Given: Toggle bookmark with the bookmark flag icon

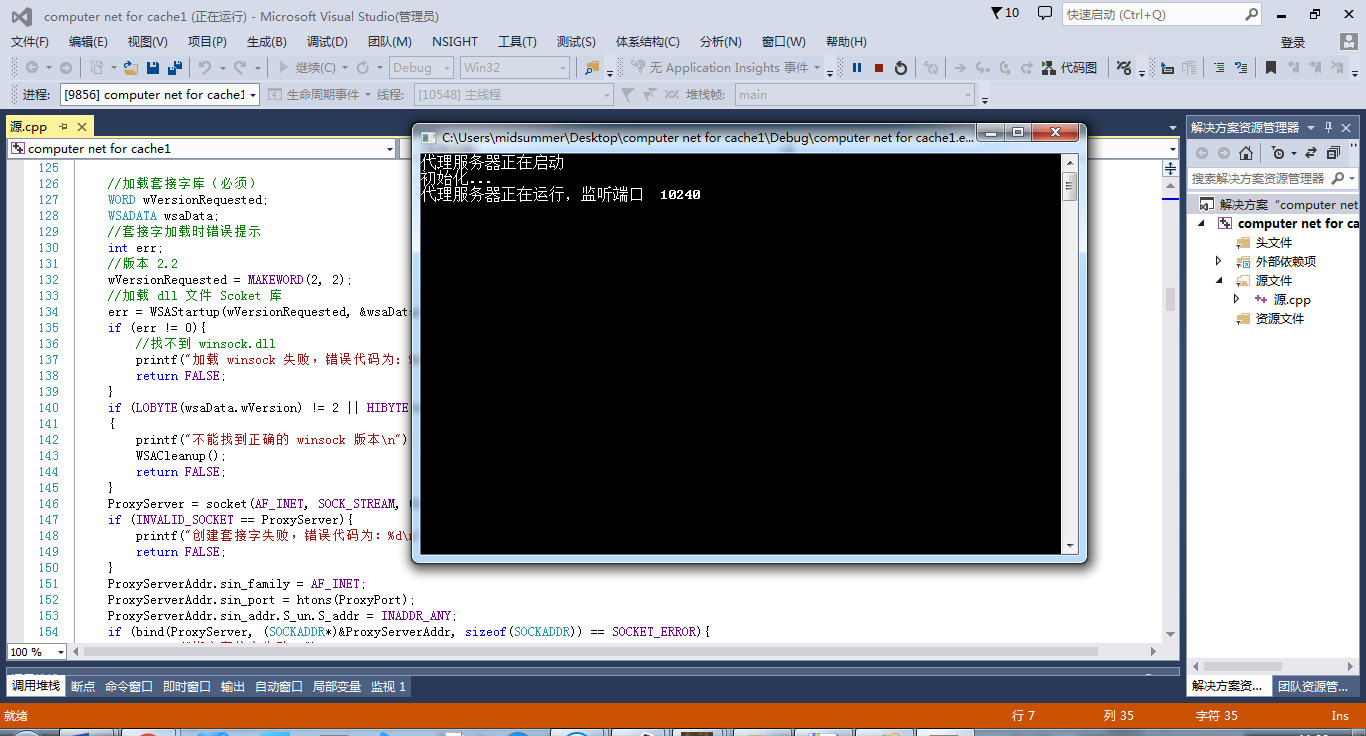Looking at the screenshot, I should pyautogui.click(x=1271, y=68).
